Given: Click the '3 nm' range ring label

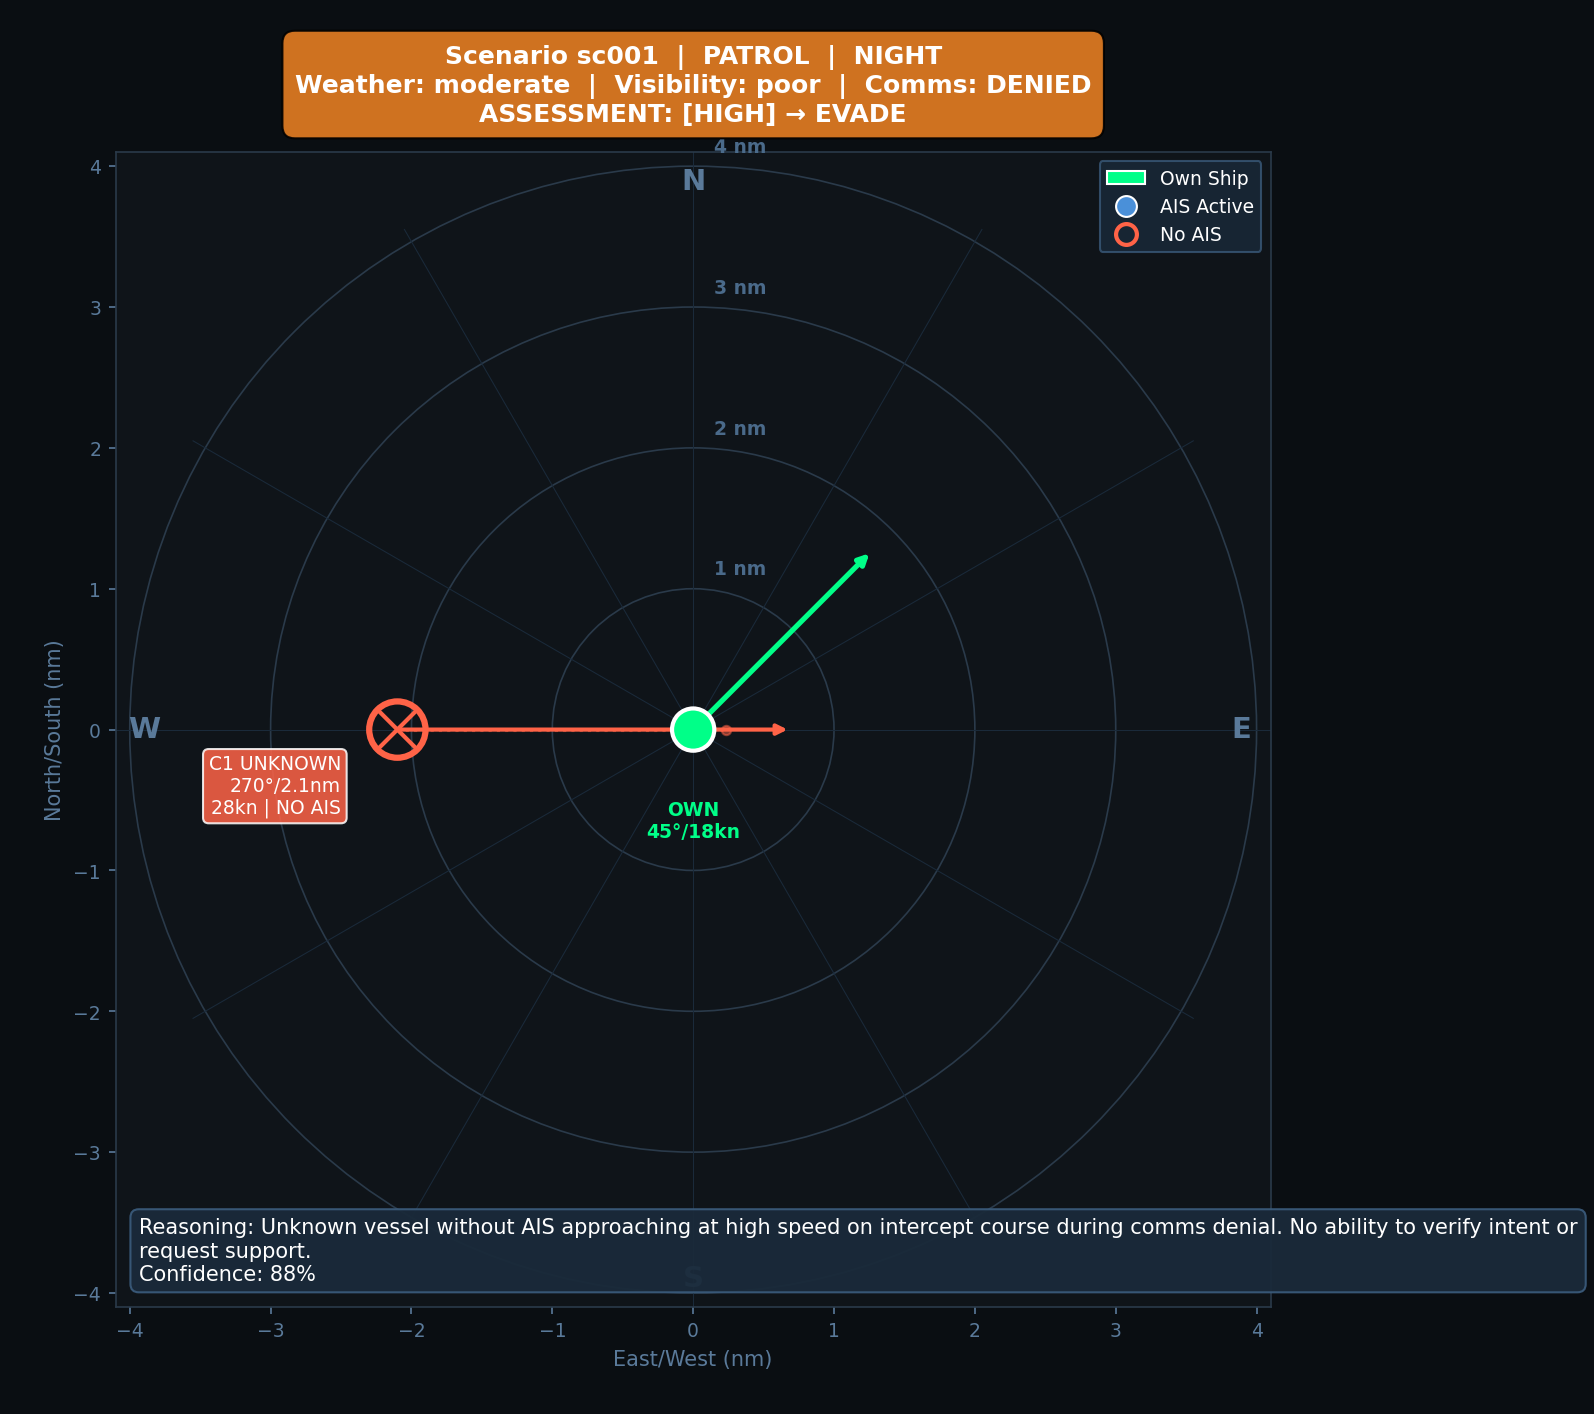Looking at the screenshot, I should click(x=740, y=288).
